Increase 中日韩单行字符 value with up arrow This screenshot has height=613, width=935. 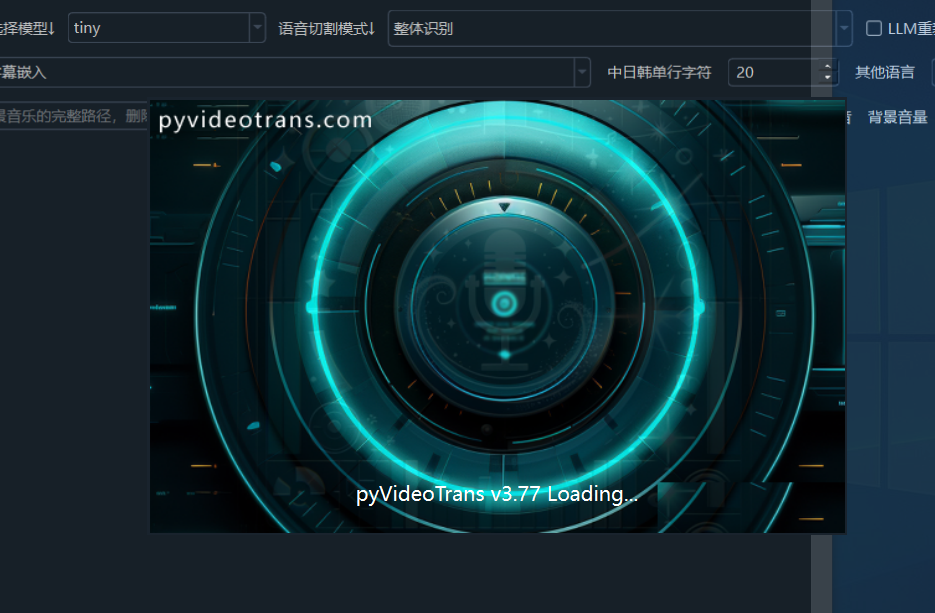827,66
